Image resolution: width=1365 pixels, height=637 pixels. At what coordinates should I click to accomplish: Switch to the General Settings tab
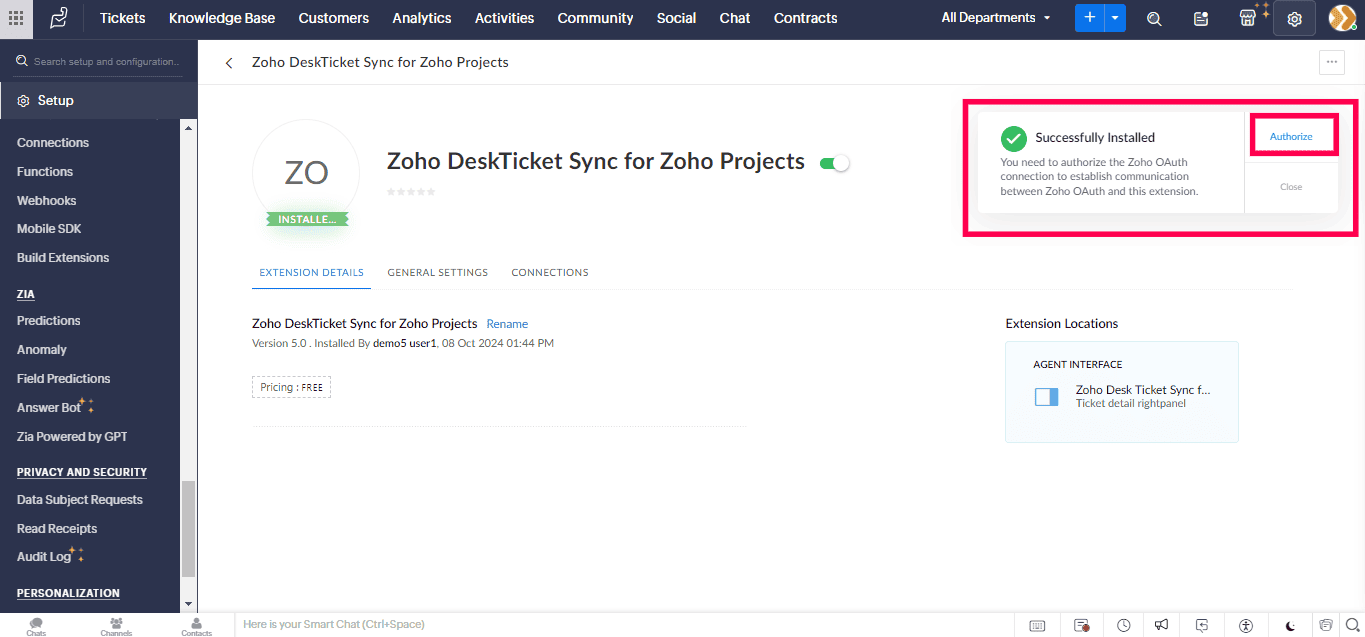pyautogui.click(x=438, y=272)
